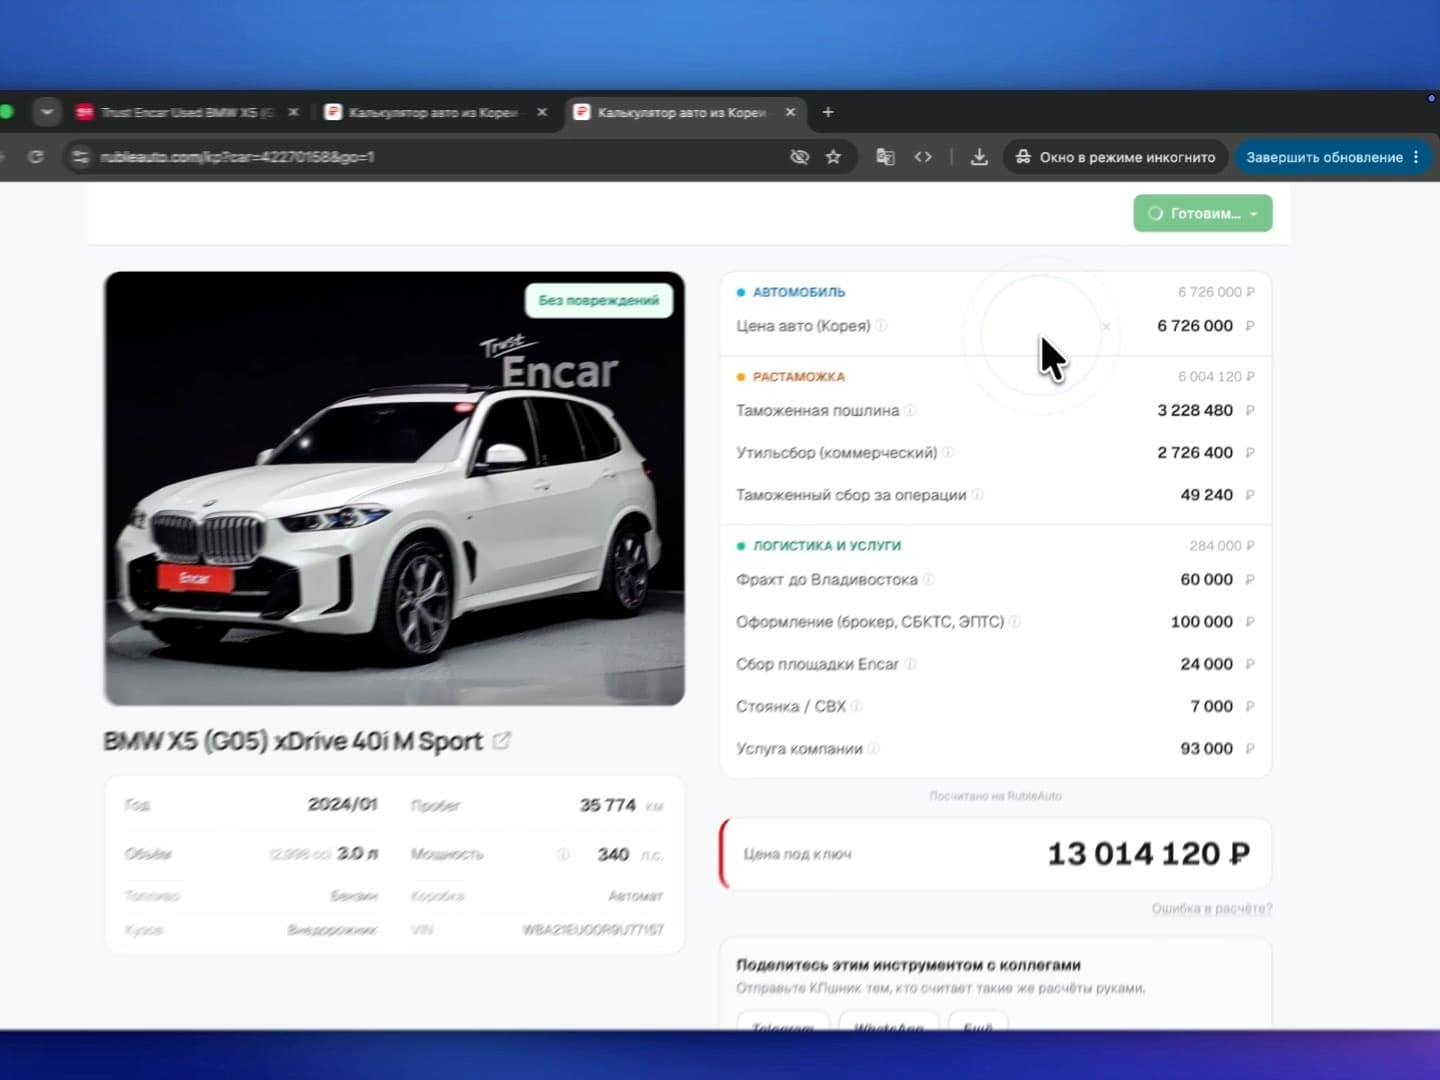Click the year value 2024/01

click(x=342, y=804)
